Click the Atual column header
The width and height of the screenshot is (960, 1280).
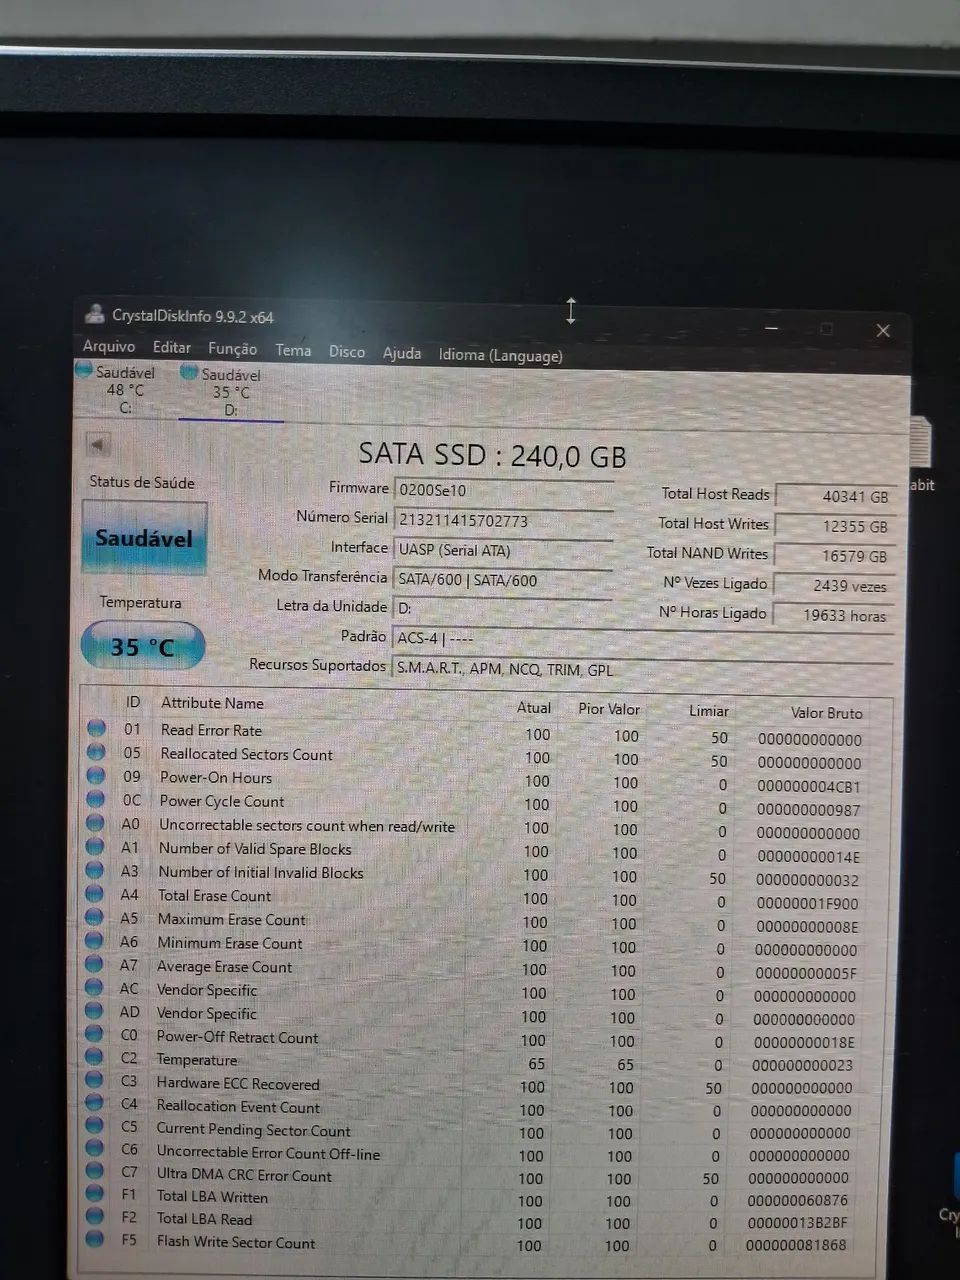[x=534, y=707]
